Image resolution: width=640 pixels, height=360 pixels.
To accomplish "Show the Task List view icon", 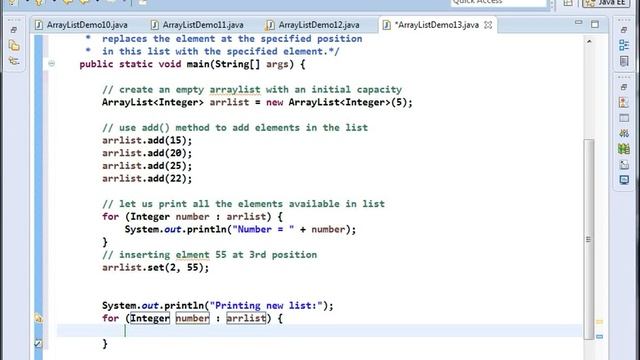I will (624, 61).
